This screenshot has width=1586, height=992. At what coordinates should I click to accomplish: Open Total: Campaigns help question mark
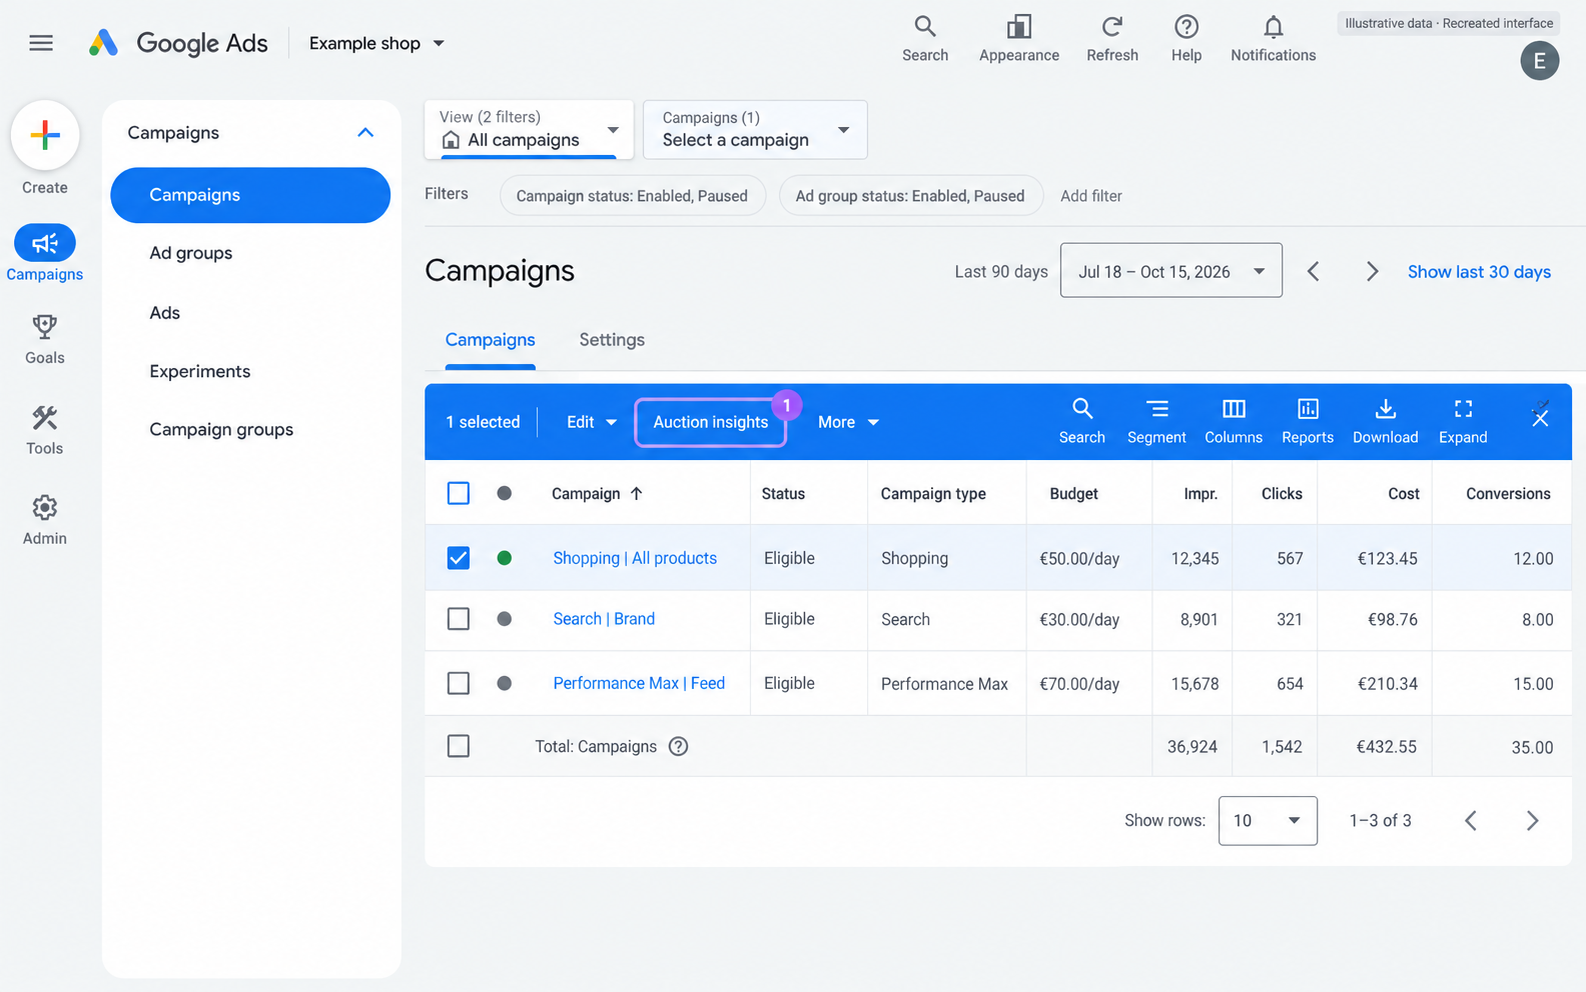coord(678,746)
